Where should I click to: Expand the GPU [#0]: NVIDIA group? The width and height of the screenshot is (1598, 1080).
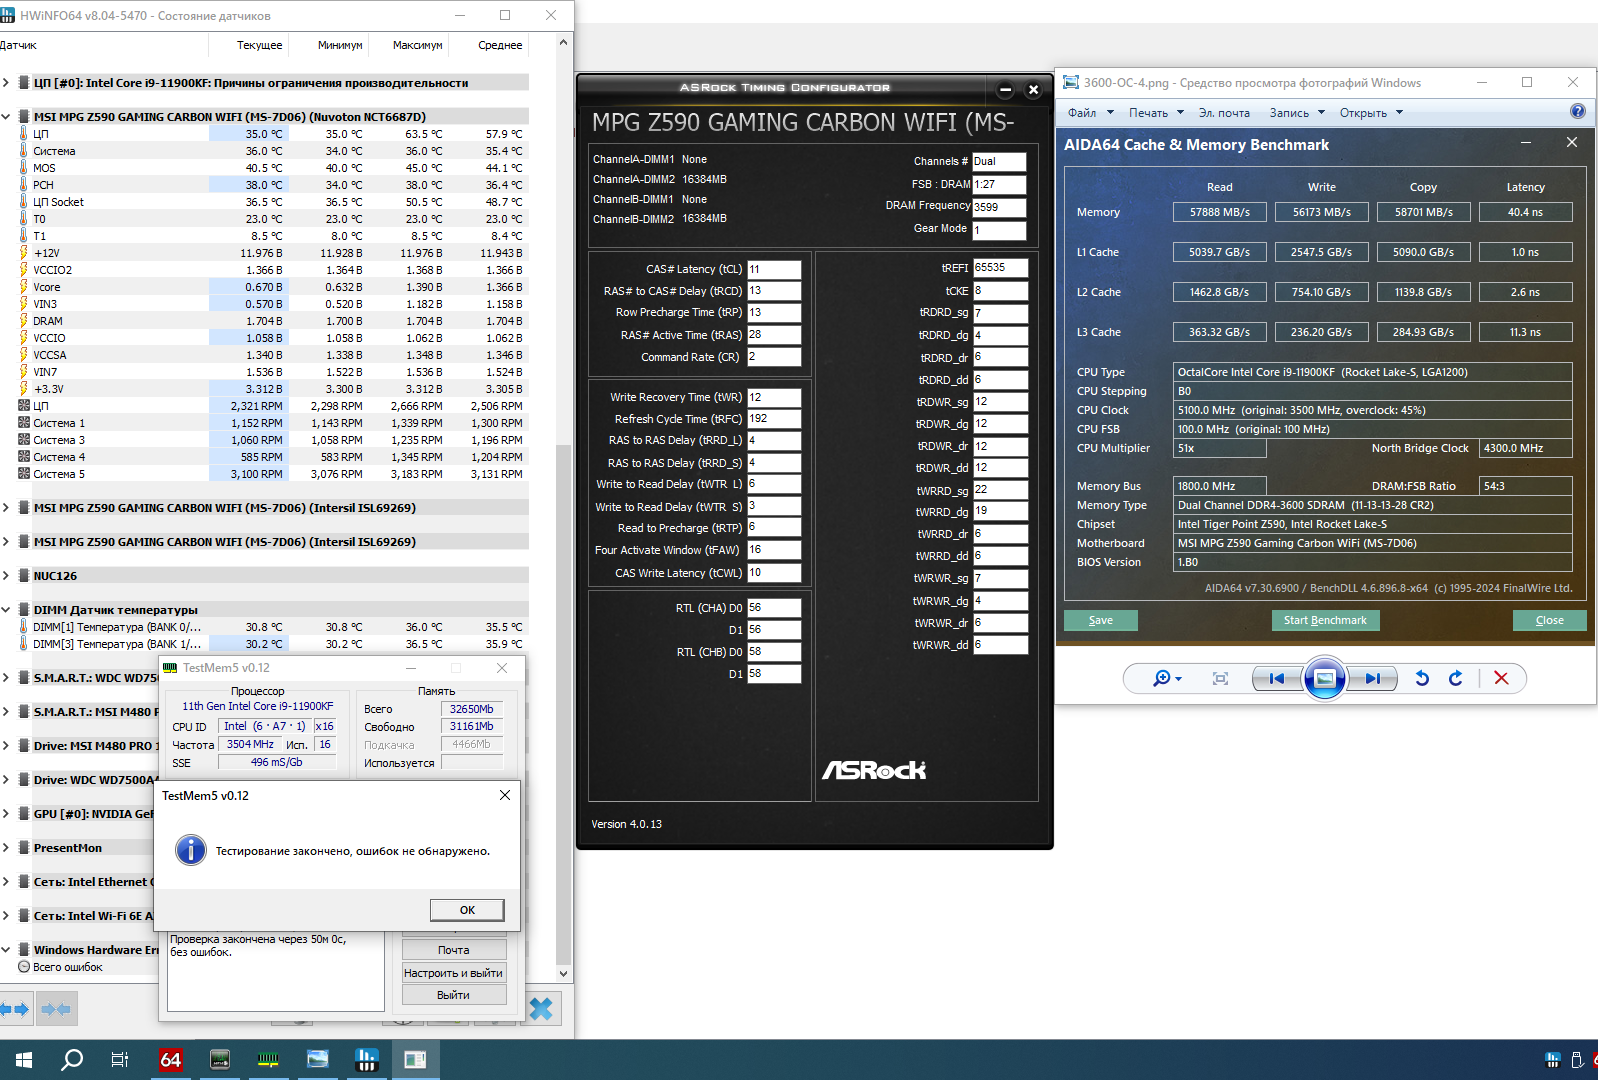[x=6, y=814]
